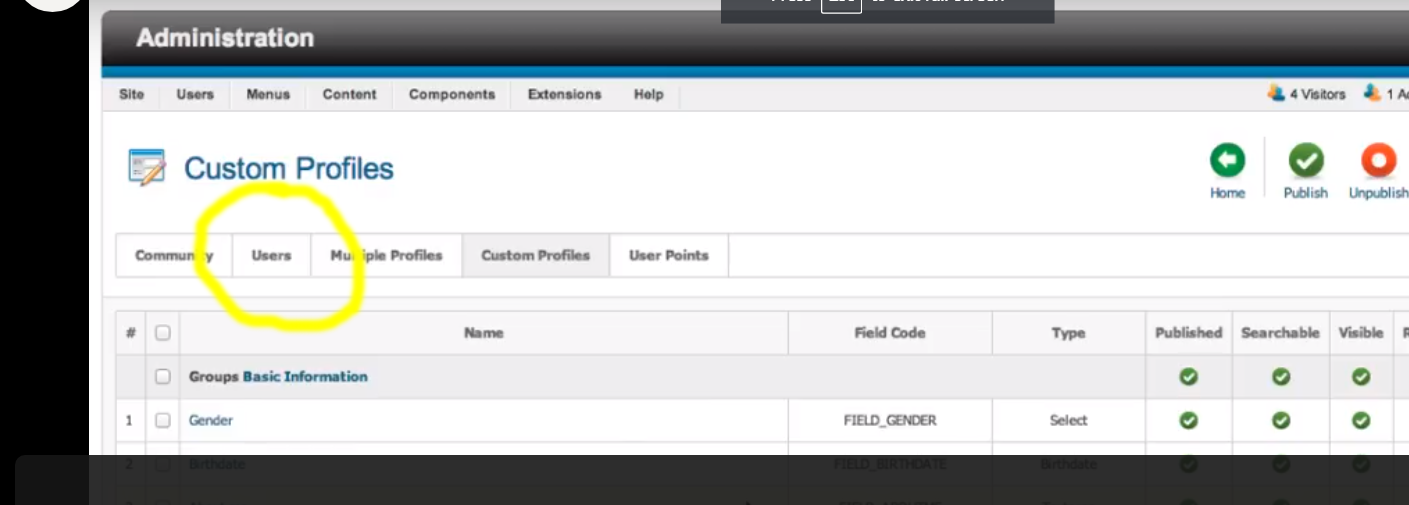Click the Visible column header

(x=1361, y=333)
